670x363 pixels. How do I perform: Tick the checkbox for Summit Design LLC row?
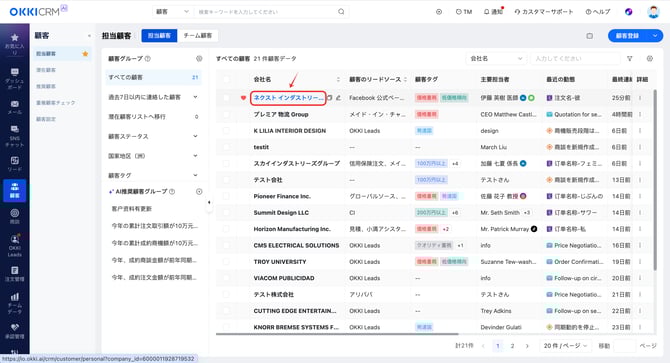point(226,213)
